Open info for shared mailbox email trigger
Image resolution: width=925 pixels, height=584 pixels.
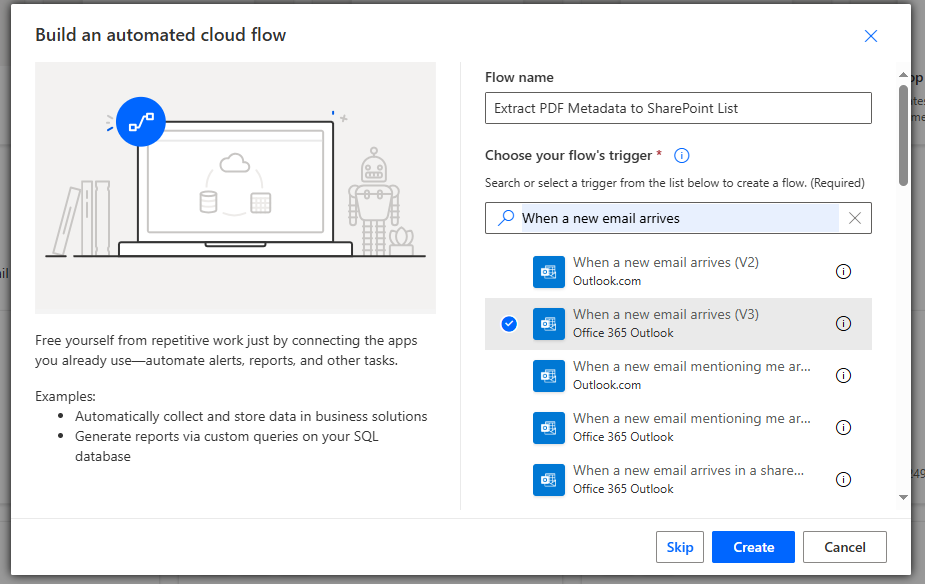point(843,480)
